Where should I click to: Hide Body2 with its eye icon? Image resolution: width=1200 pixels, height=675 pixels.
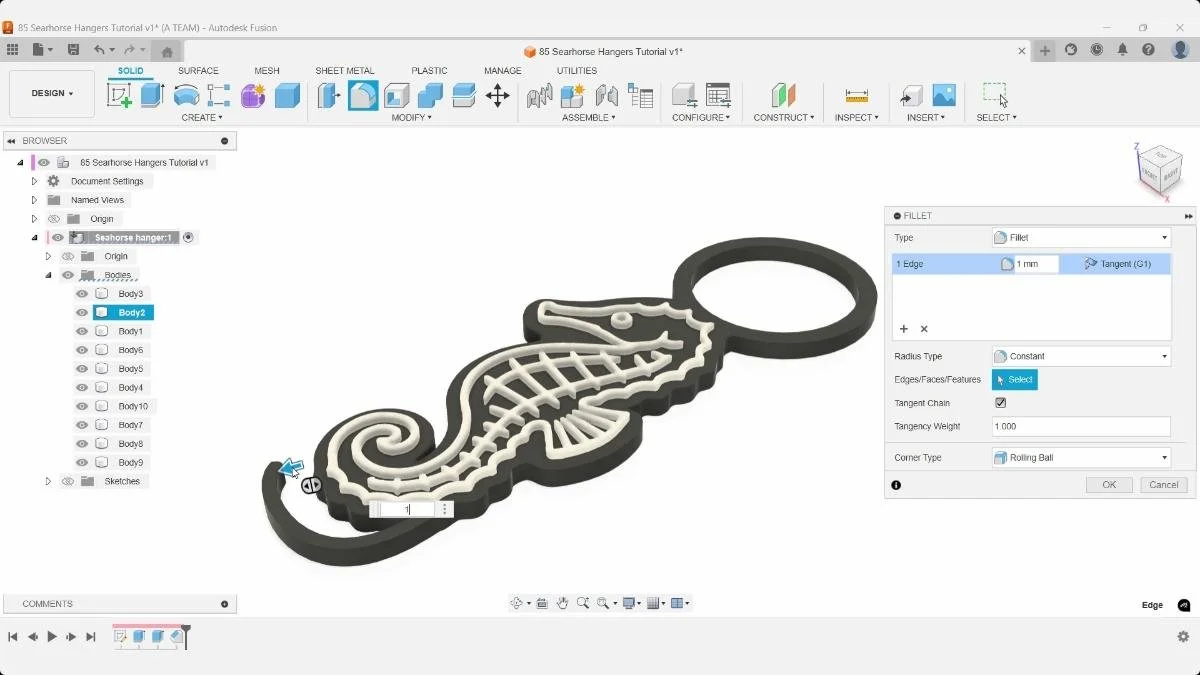[x=82, y=313]
